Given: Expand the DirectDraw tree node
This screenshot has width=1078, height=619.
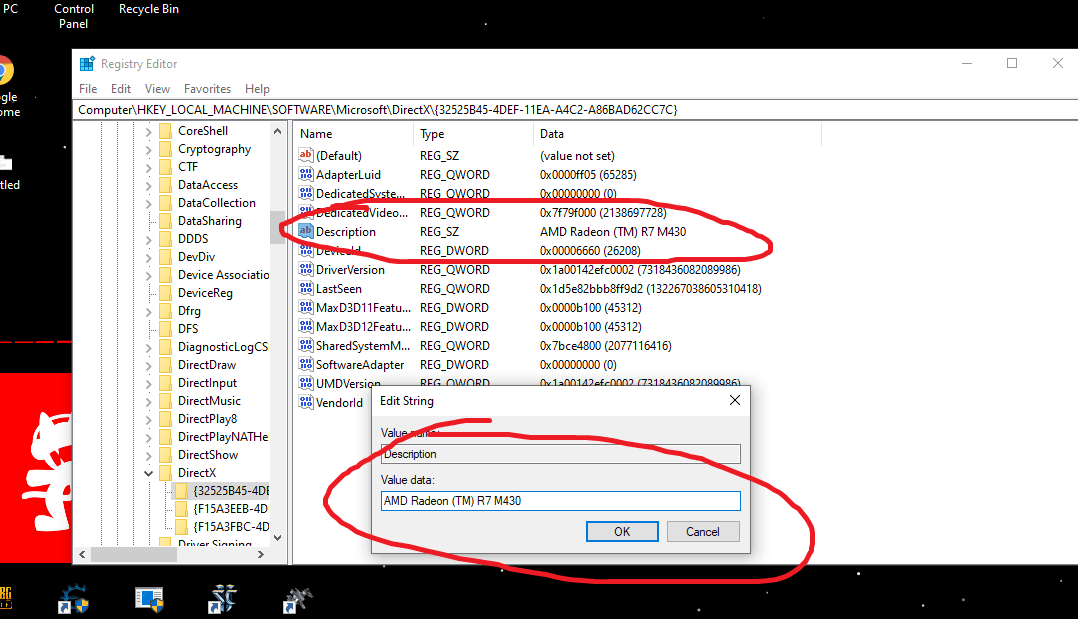Looking at the screenshot, I should [148, 365].
